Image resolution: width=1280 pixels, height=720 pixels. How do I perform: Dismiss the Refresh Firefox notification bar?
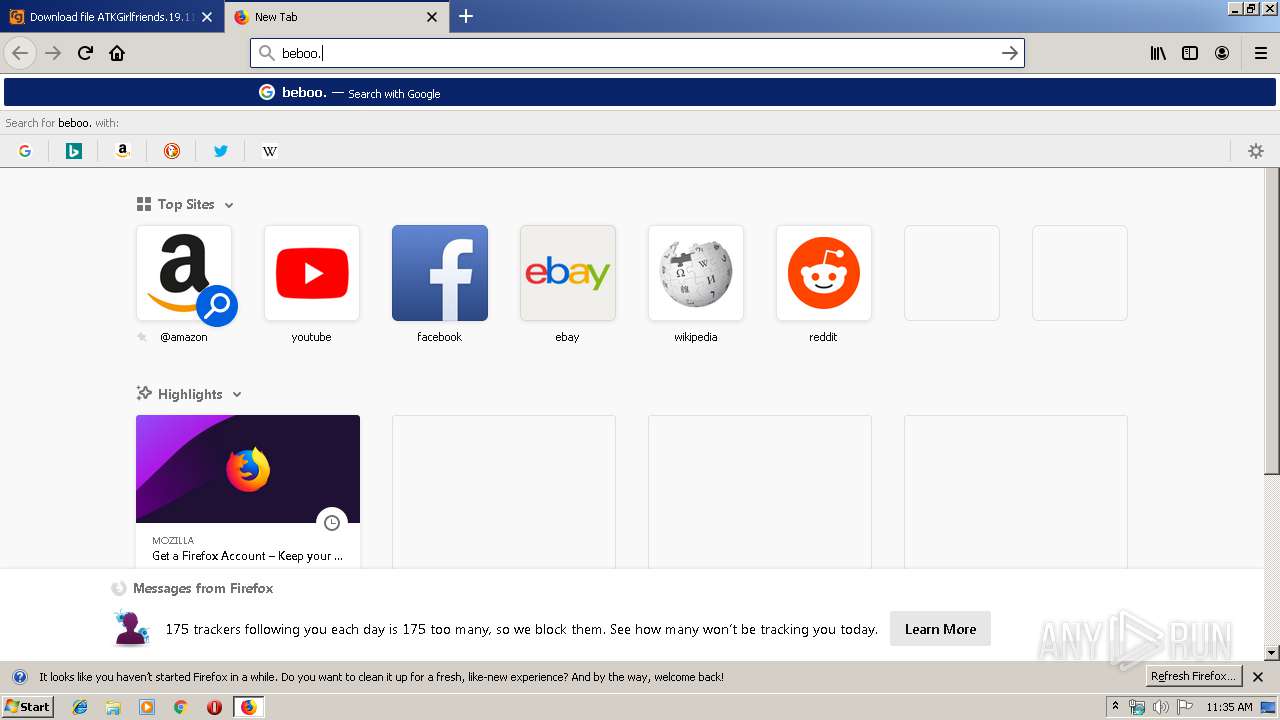click(x=1258, y=677)
